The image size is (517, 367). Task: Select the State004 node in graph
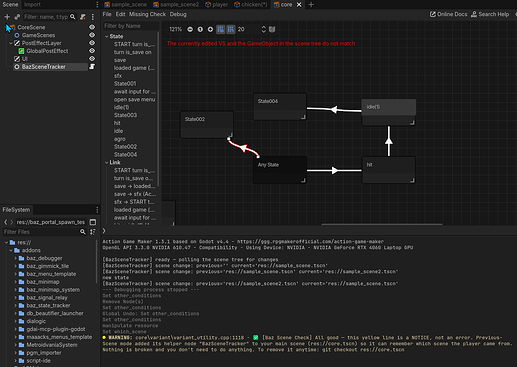[280, 106]
